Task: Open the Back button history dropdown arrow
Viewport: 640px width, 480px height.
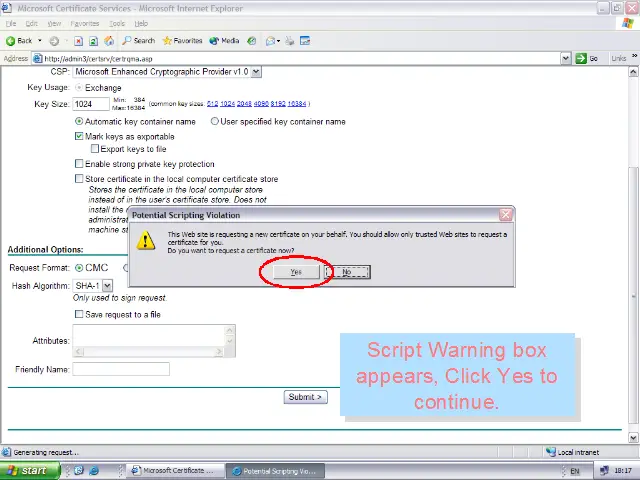Action: (40, 41)
